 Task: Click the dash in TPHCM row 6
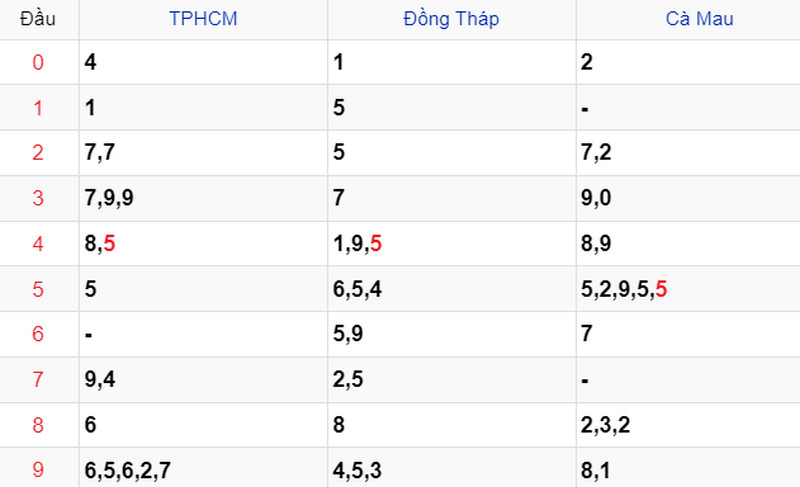click(89, 335)
